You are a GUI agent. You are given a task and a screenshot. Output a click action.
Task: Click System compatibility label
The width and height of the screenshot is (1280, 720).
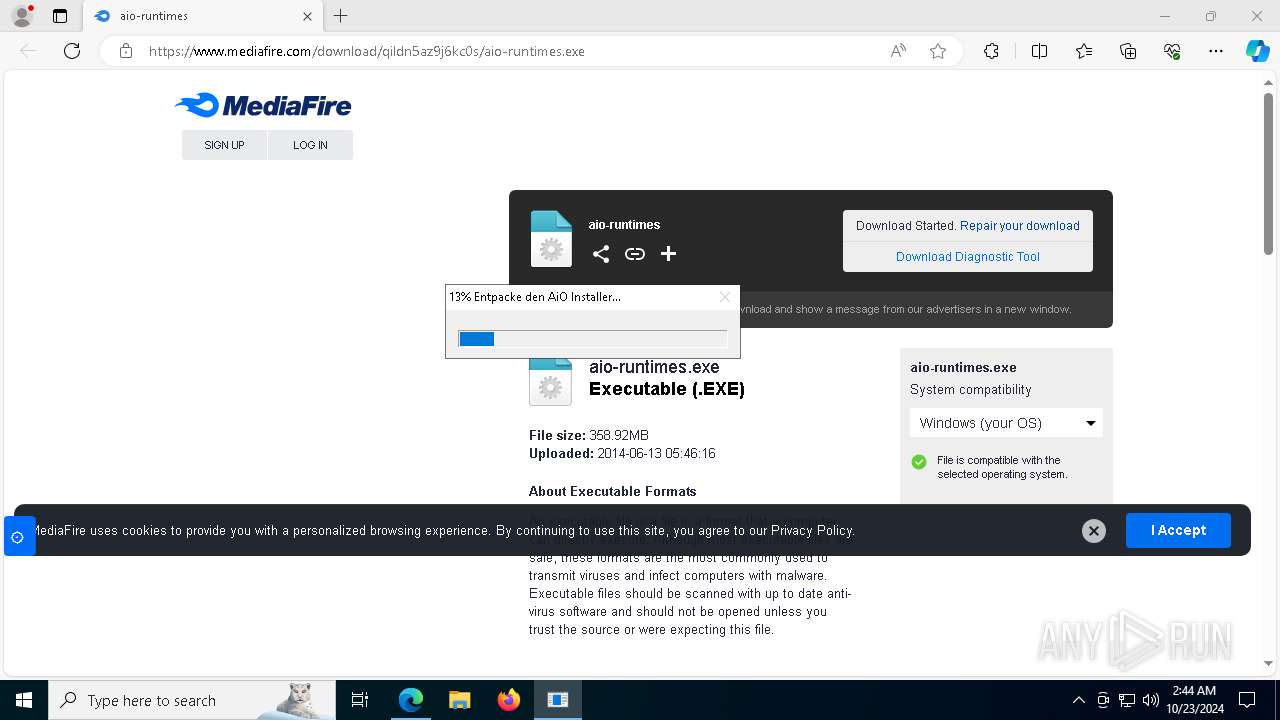pyautogui.click(x=970, y=390)
